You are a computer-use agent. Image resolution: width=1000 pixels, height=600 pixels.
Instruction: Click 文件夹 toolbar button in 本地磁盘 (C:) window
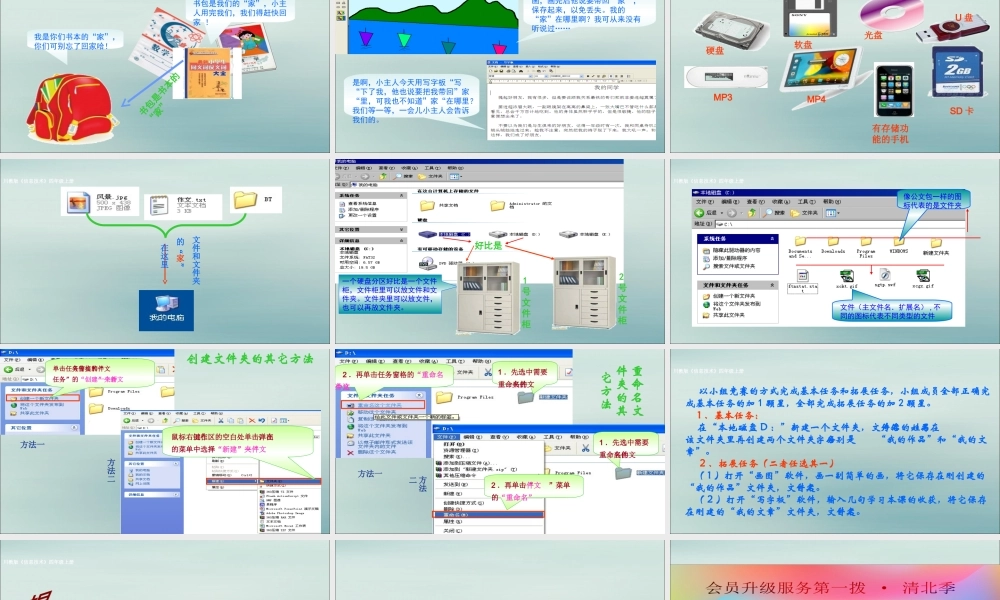point(804,213)
